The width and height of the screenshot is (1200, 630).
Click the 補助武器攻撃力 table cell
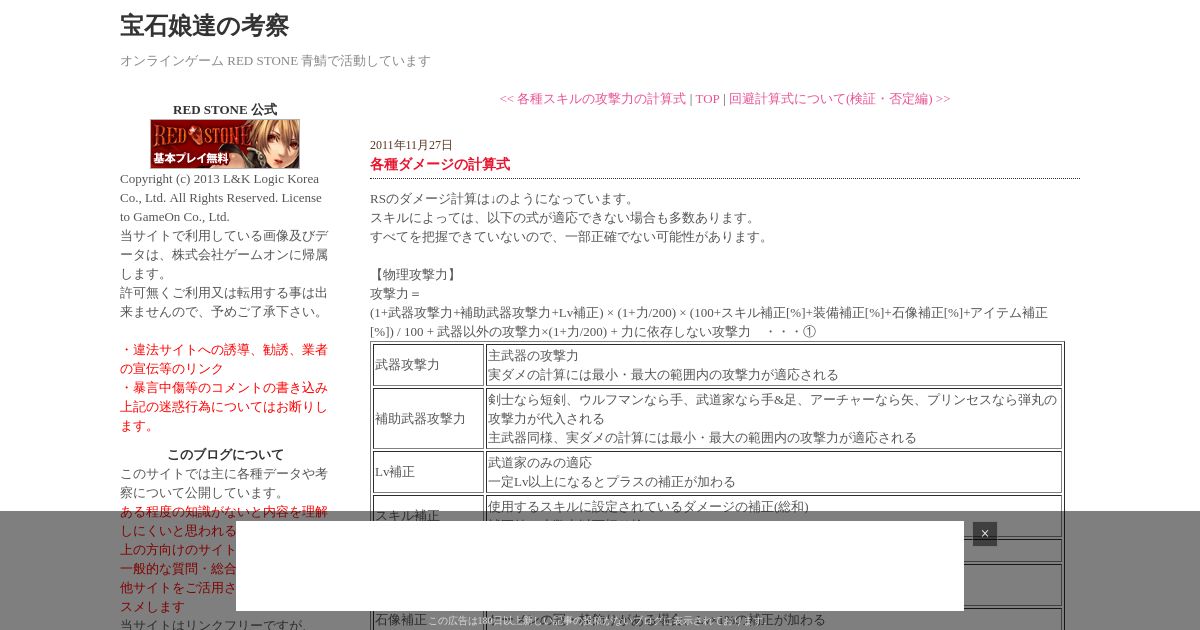(x=428, y=419)
